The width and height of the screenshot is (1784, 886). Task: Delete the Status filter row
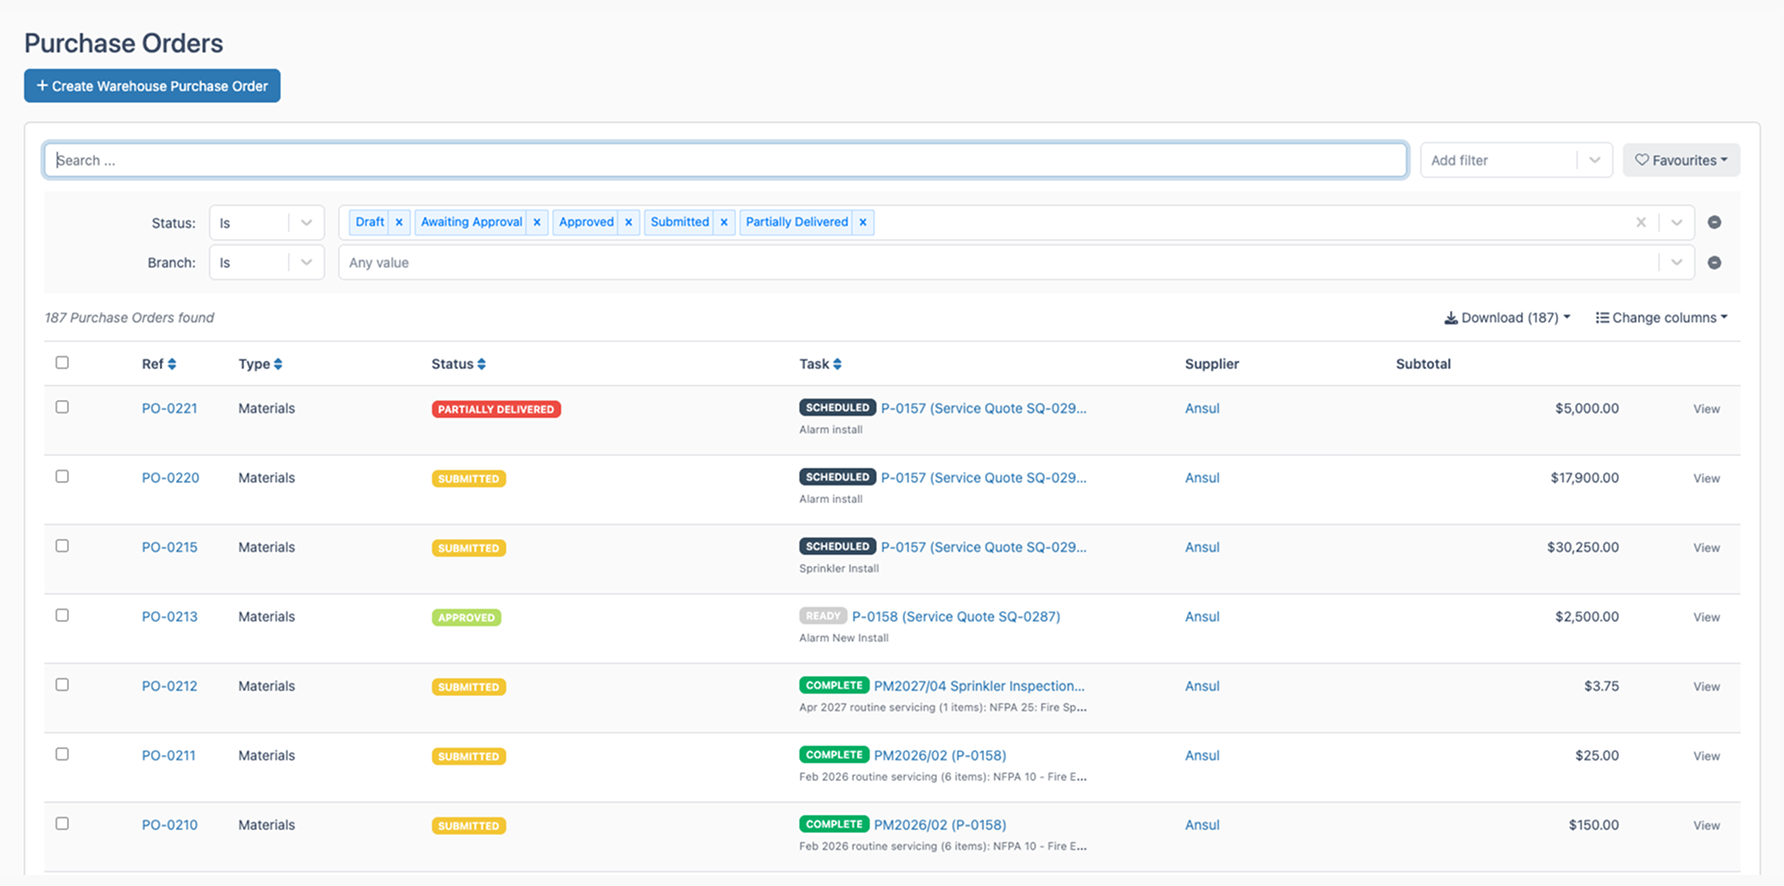pos(1714,222)
